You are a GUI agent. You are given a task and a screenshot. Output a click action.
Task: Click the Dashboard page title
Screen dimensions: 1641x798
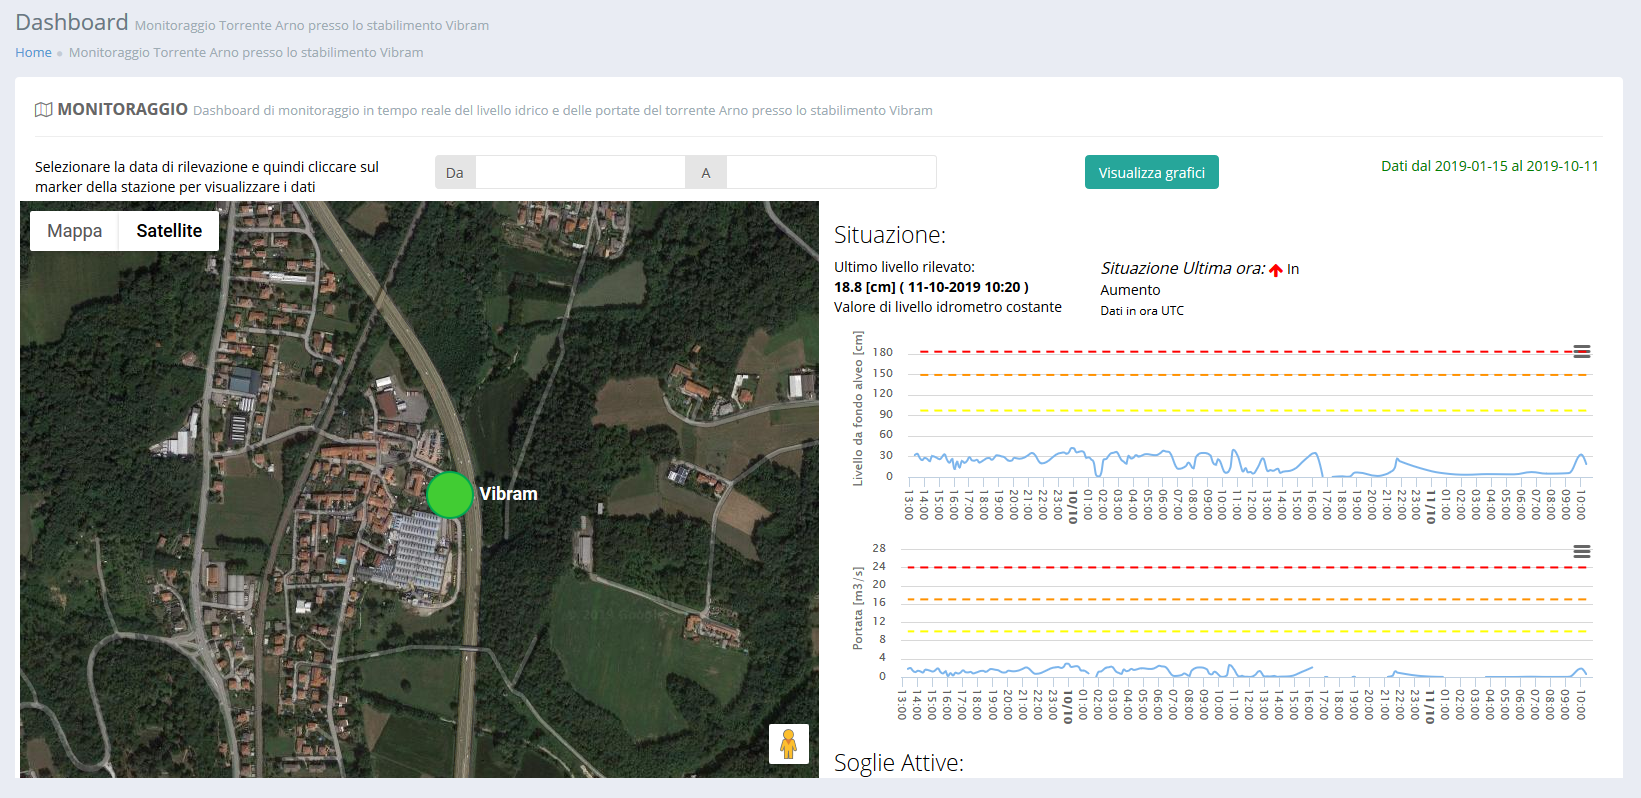pos(72,22)
